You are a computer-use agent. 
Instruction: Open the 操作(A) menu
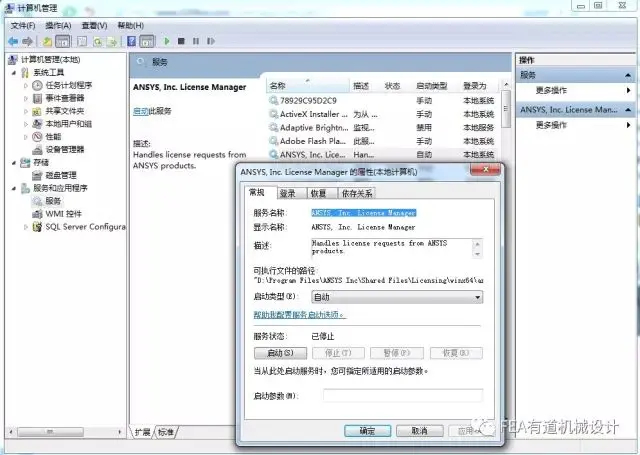[58, 26]
